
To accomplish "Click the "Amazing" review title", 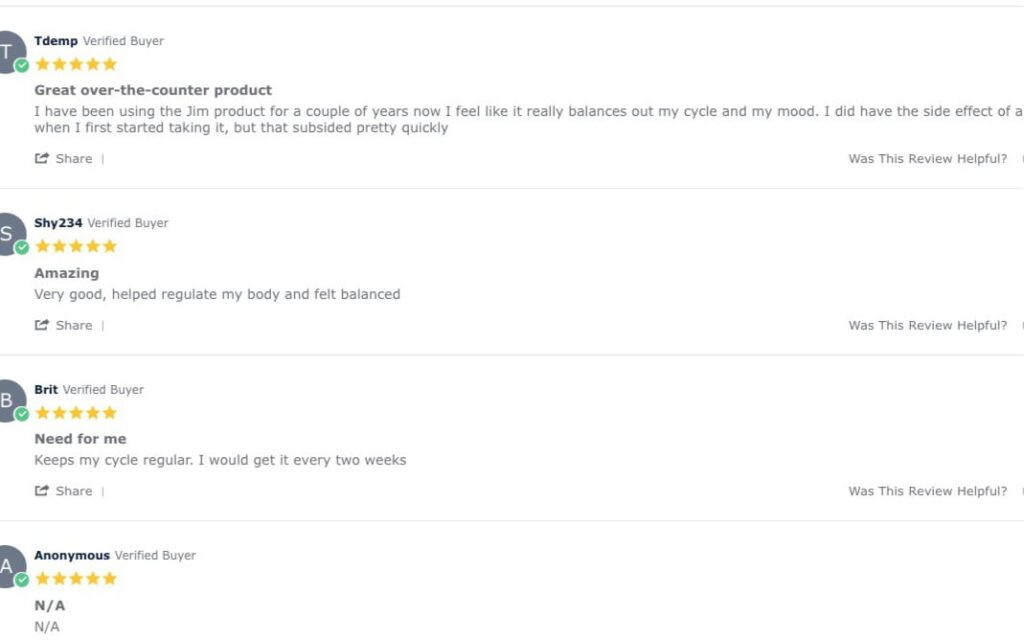I will pos(67,273).
